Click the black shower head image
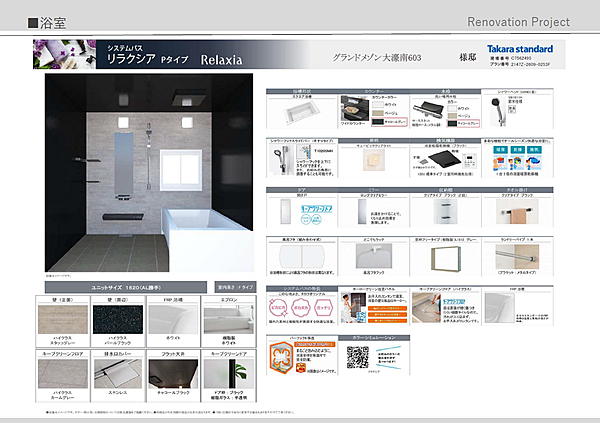 pos(498,111)
